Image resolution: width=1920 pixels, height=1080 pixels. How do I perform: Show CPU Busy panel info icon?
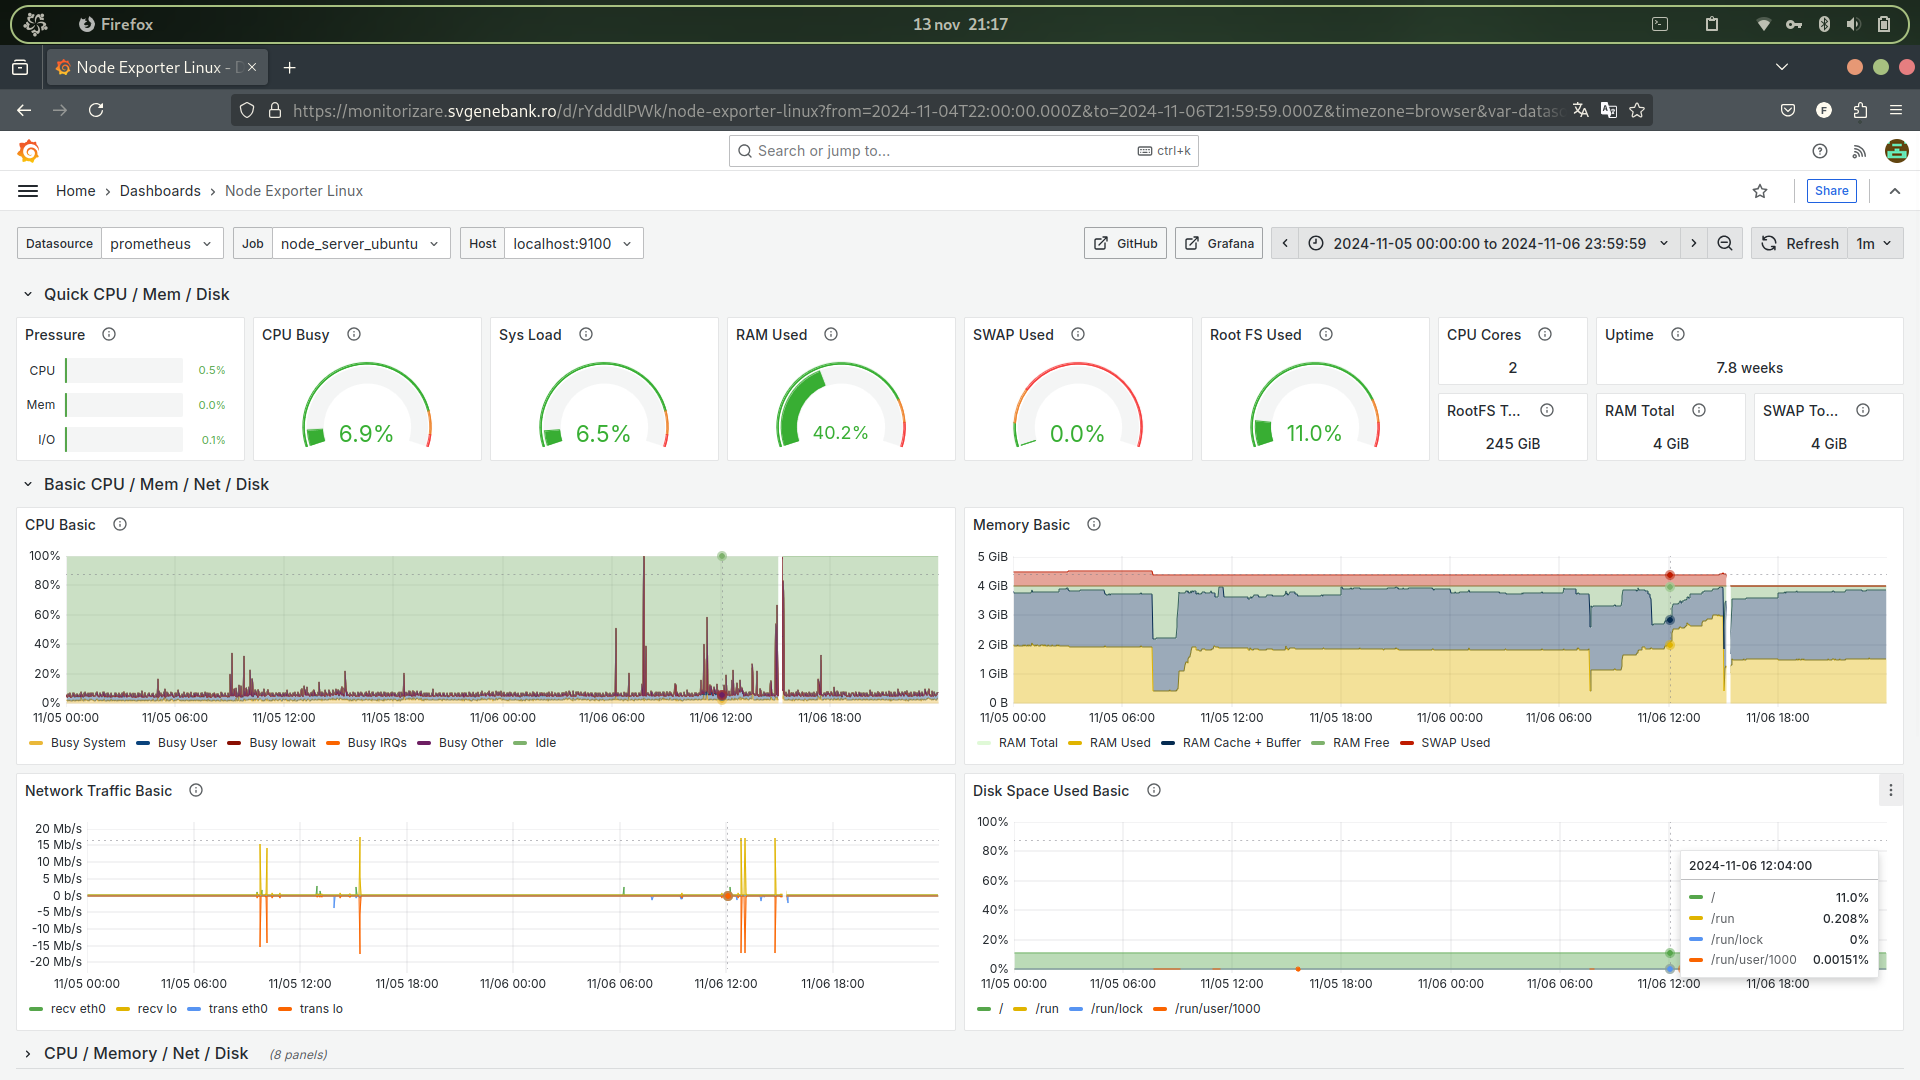pos(354,334)
